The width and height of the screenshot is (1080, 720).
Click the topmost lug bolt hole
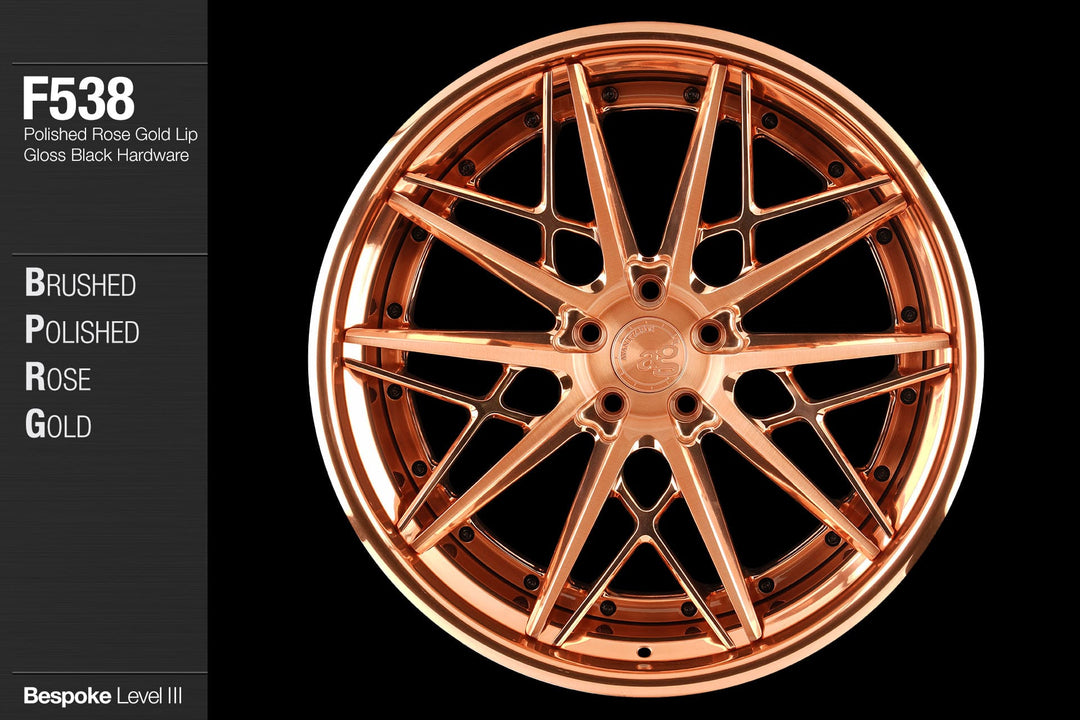[x=650, y=290]
